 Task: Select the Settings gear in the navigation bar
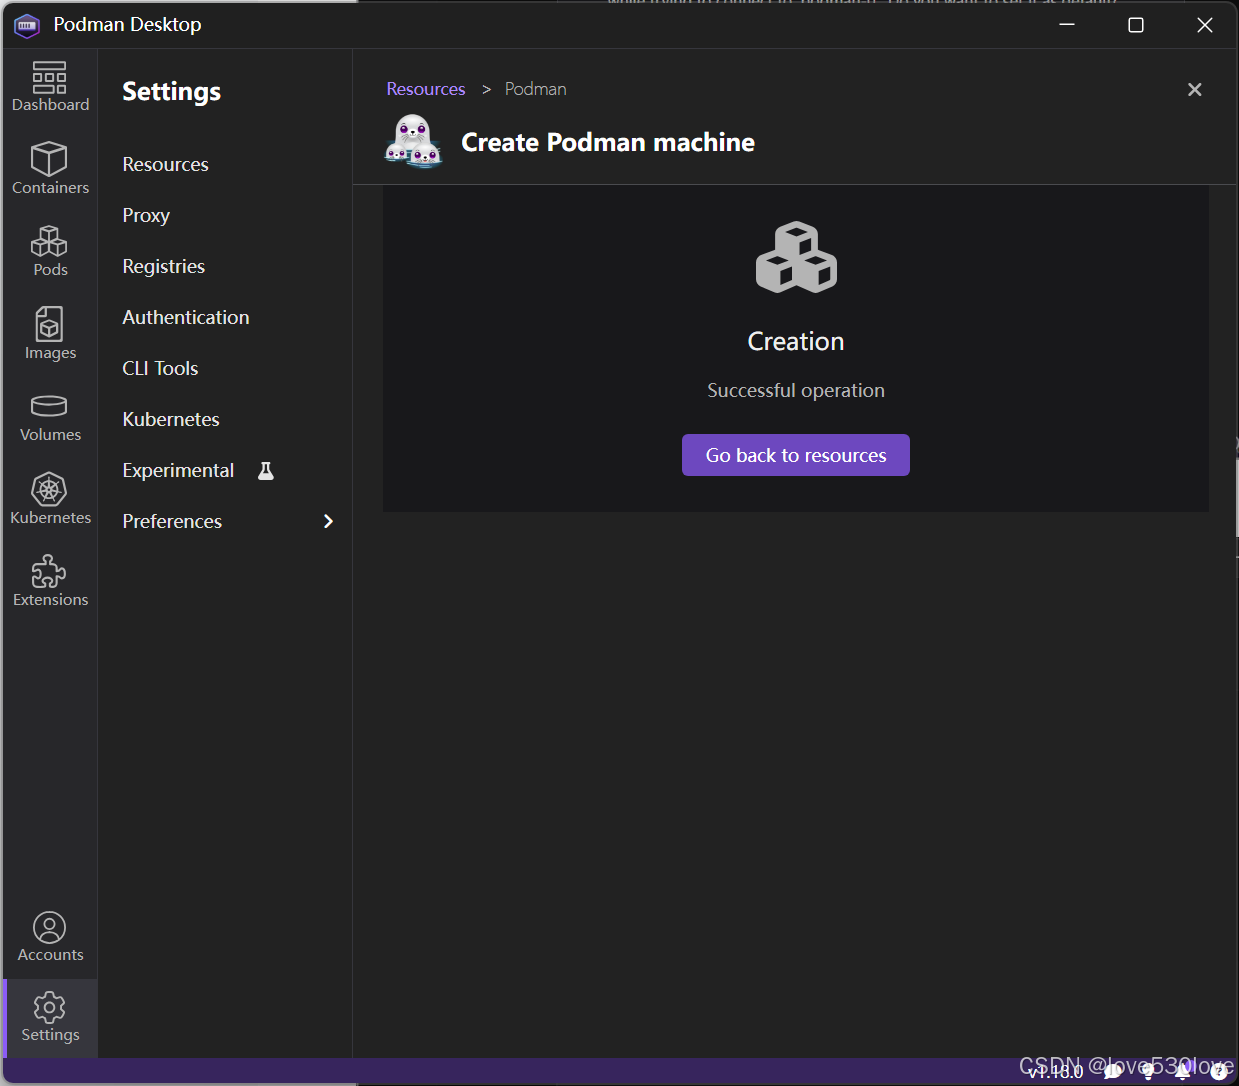point(50,1017)
